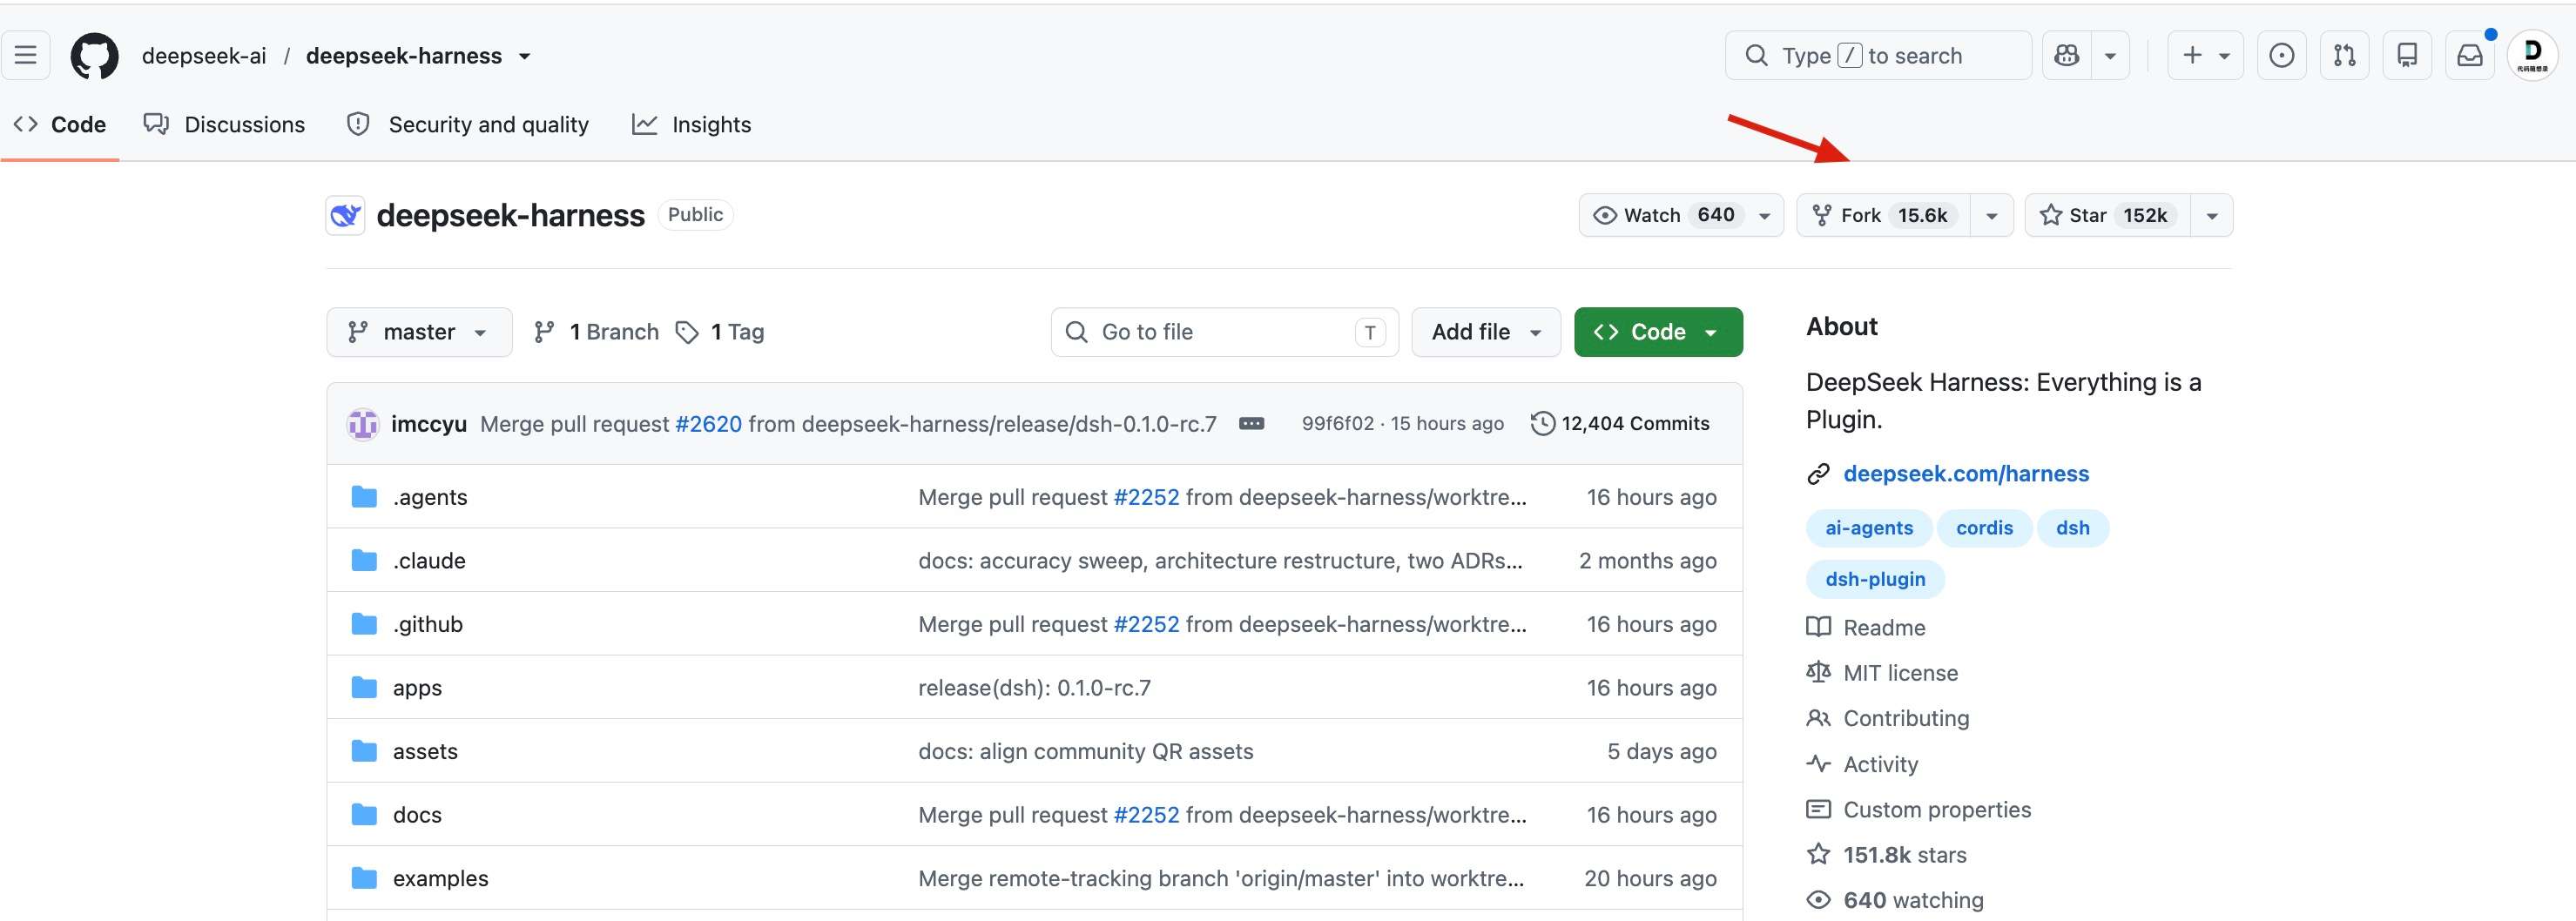Select the dsh-plugin topic tag

(x=1875, y=579)
